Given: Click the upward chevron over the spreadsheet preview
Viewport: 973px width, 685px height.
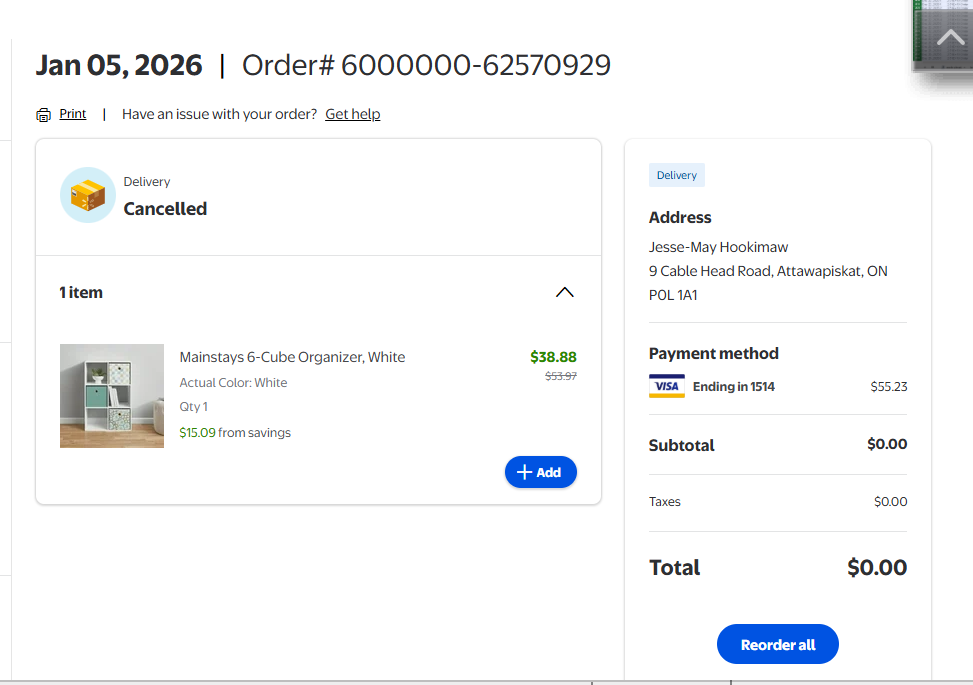Looking at the screenshot, I should click(x=949, y=39).
